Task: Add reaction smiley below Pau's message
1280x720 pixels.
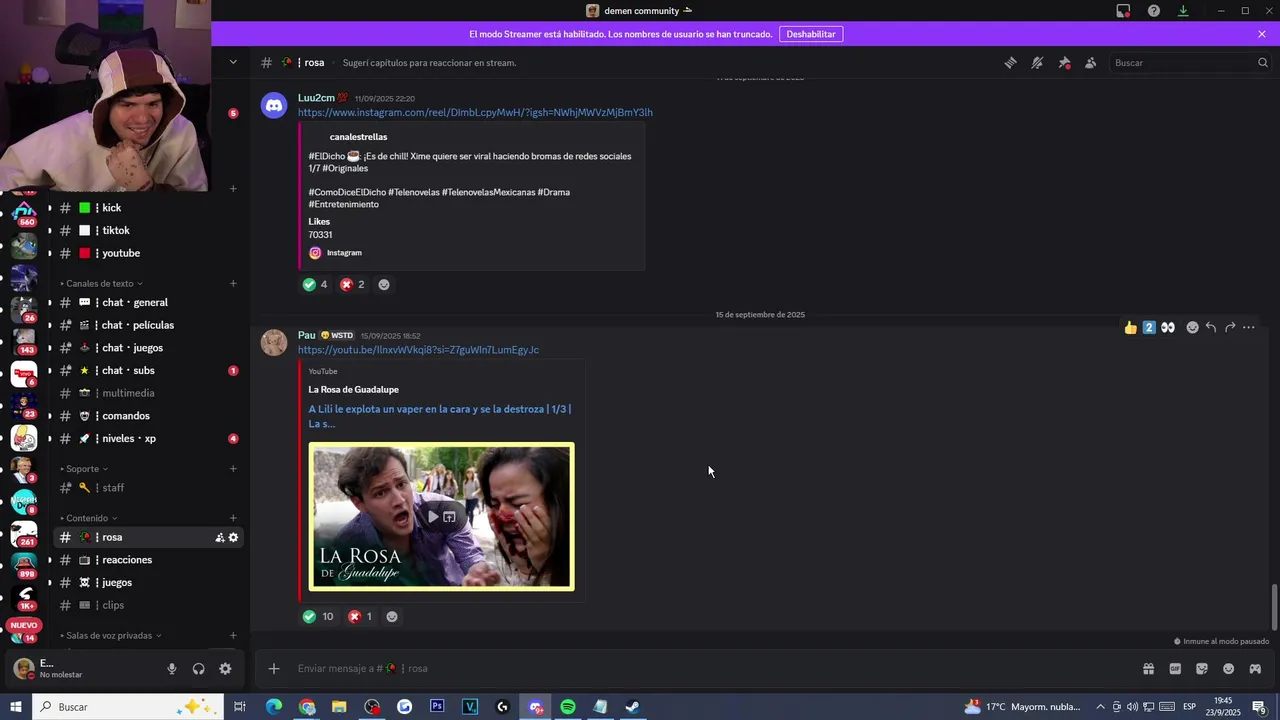Action: [x=392, y=616]
